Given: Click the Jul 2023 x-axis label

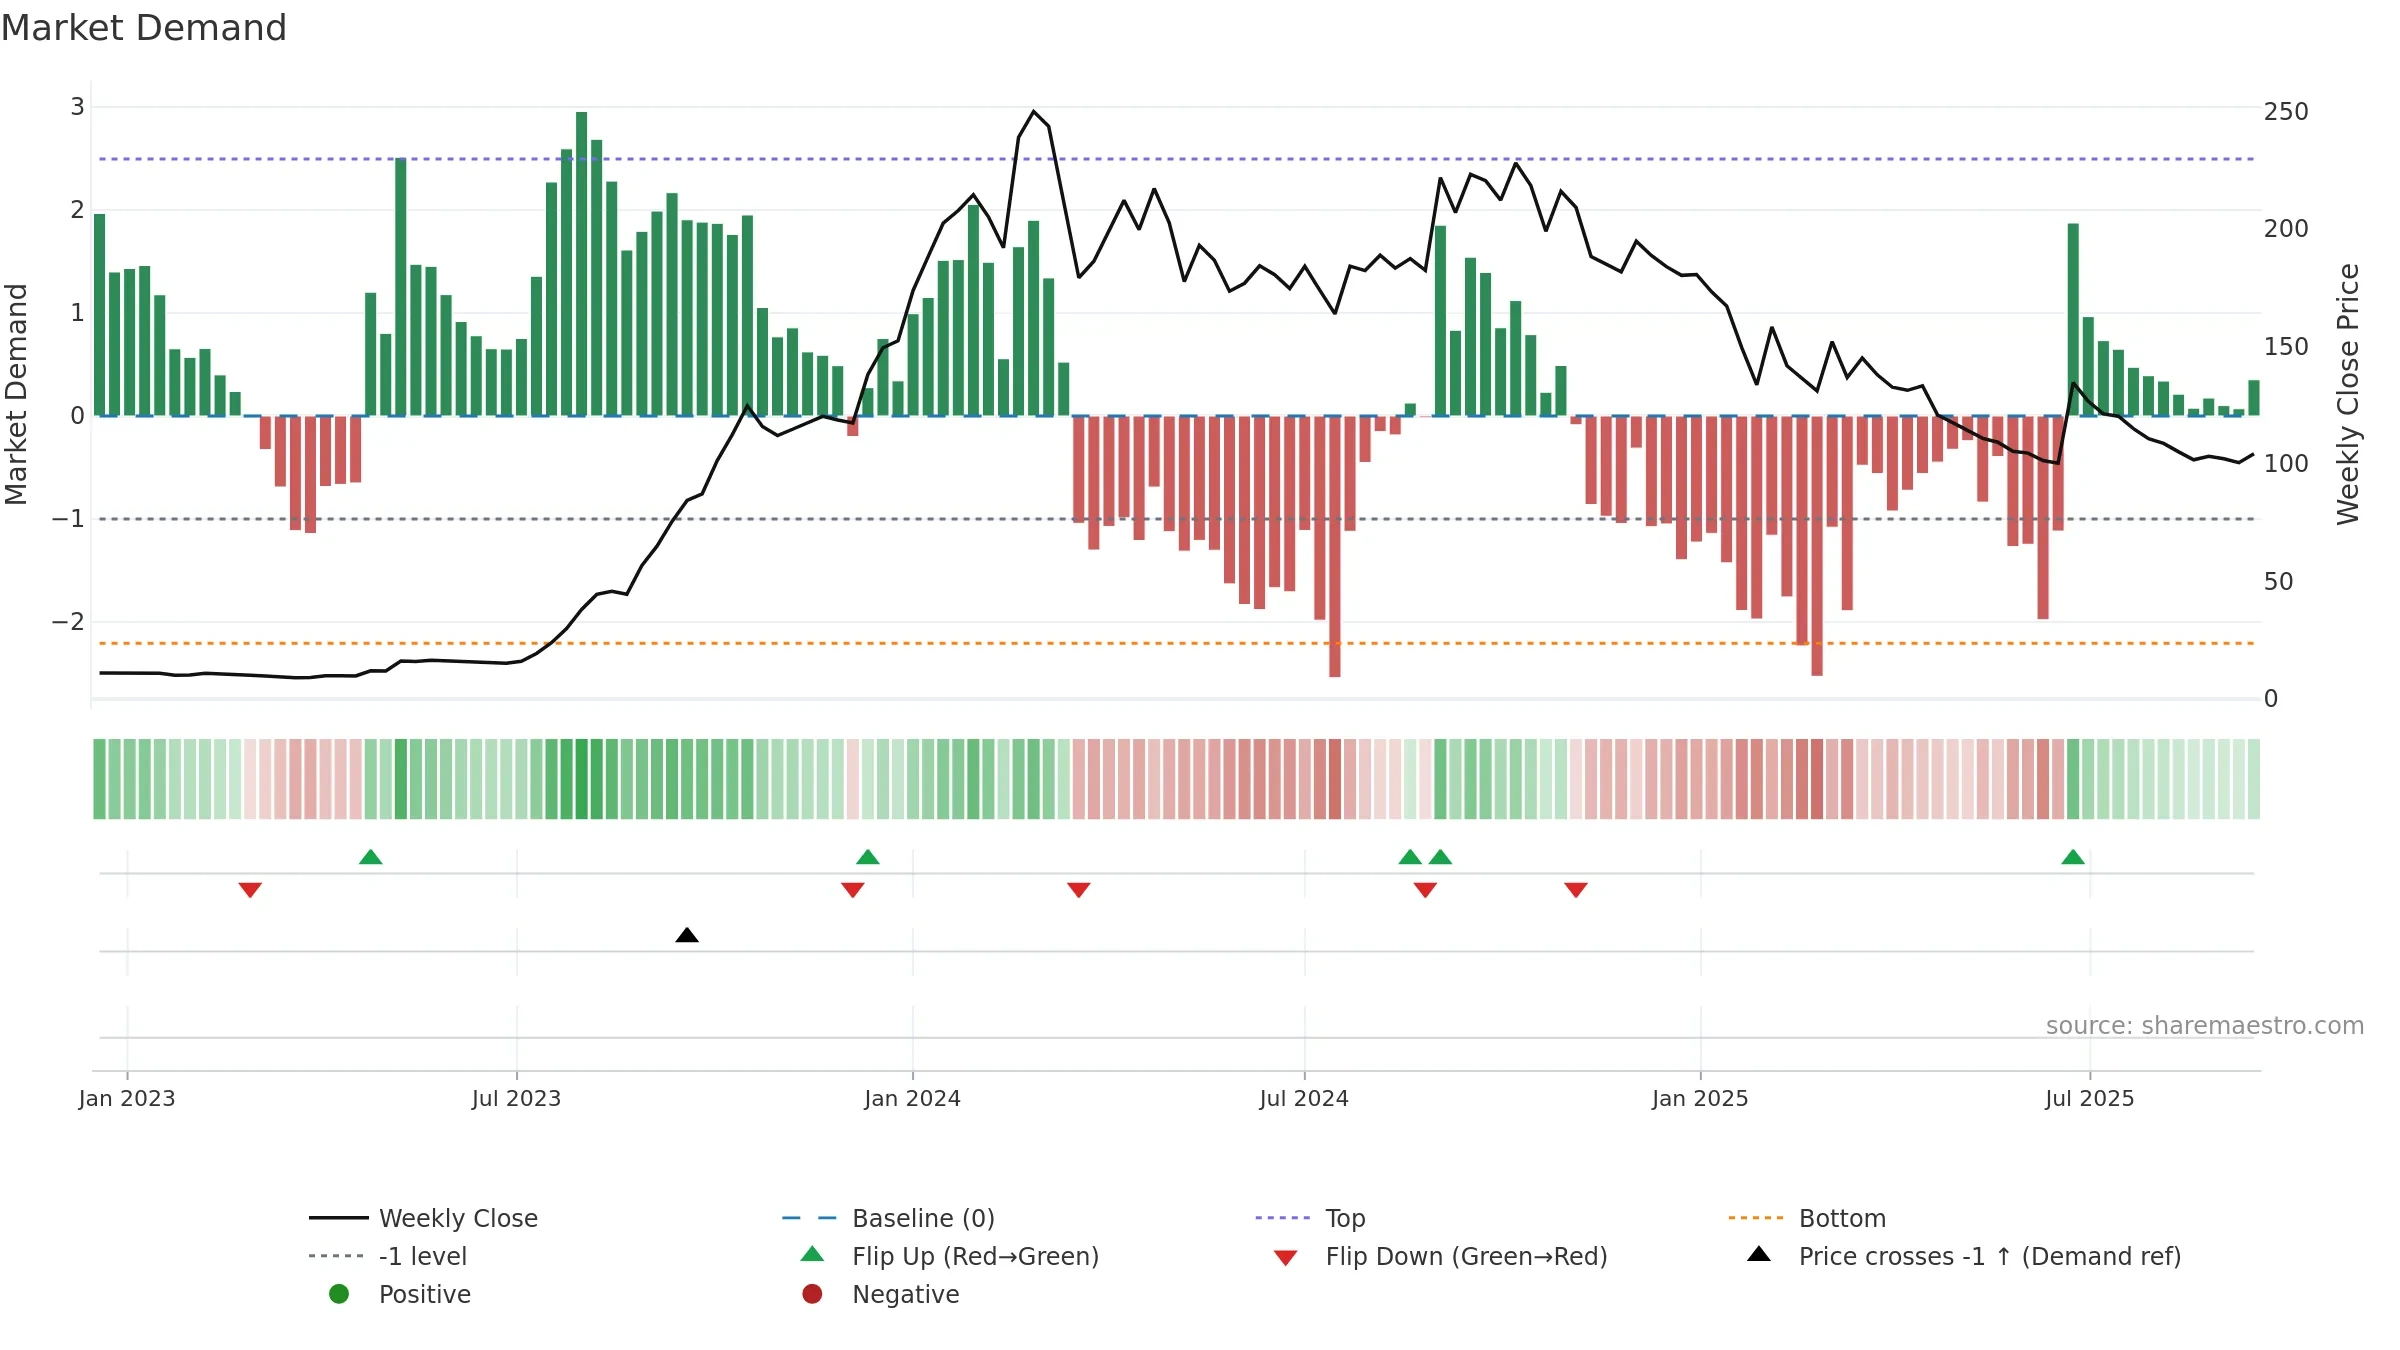Looking at the screenshot, I should click(516, 1098).
